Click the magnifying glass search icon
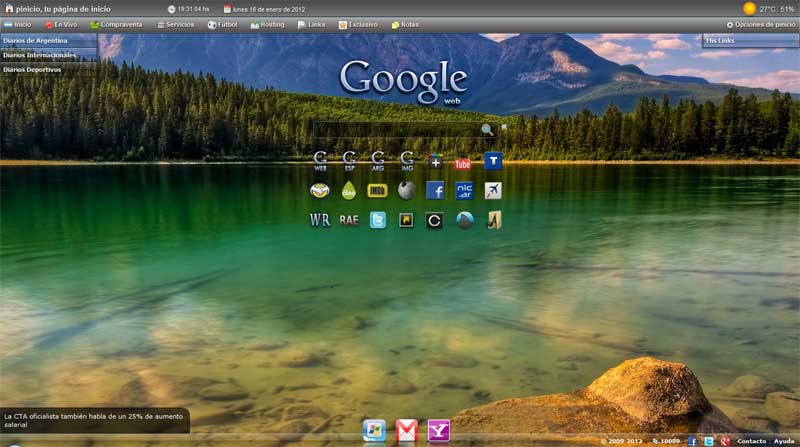 487,130
